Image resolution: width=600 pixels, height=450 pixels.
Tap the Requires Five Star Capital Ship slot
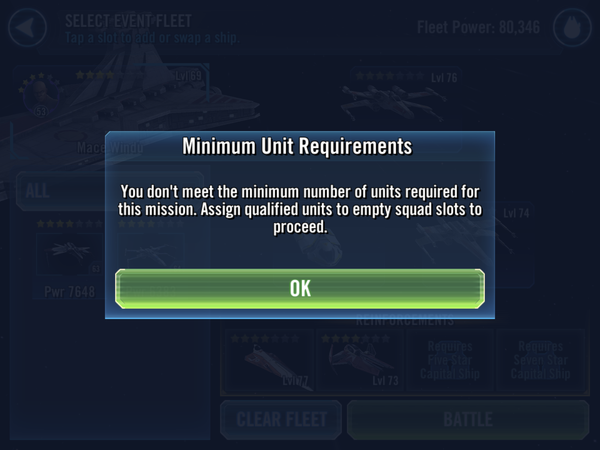coord(452,361)
